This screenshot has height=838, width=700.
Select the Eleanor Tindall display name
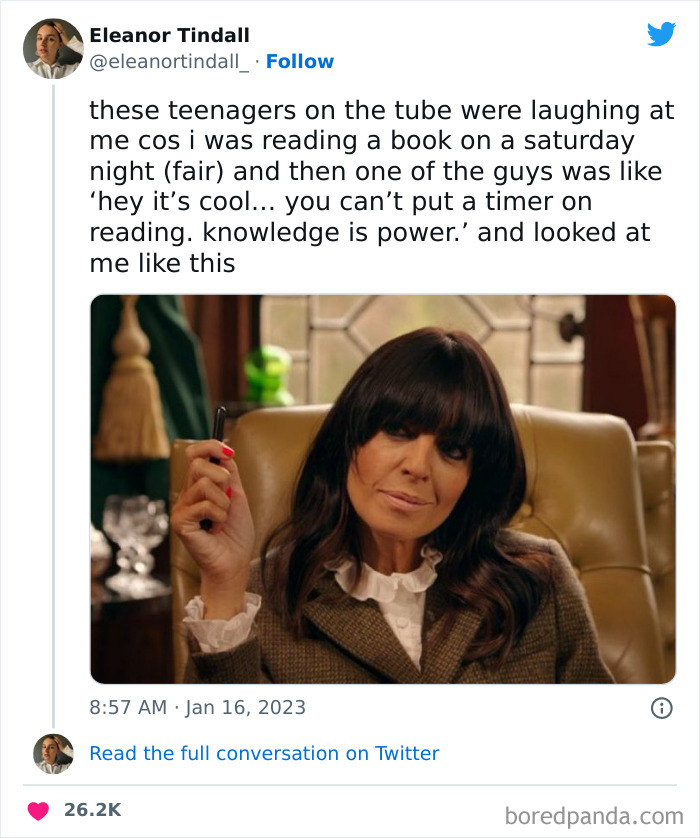pyautogui.click(x=168, y=33)
